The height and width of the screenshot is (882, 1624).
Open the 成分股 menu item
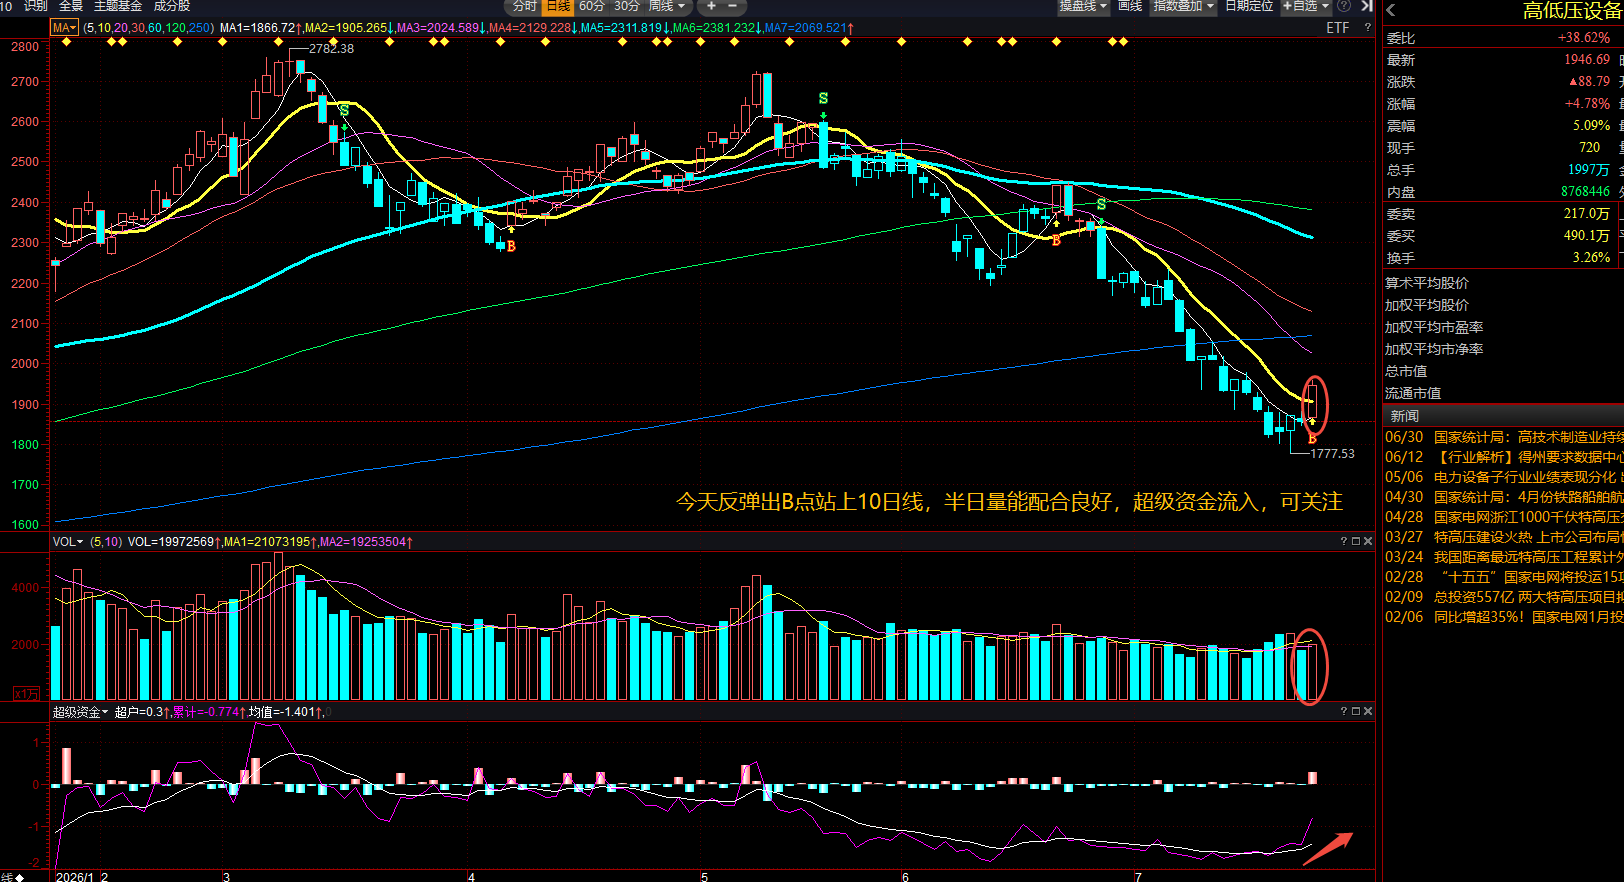coord(172,6)
